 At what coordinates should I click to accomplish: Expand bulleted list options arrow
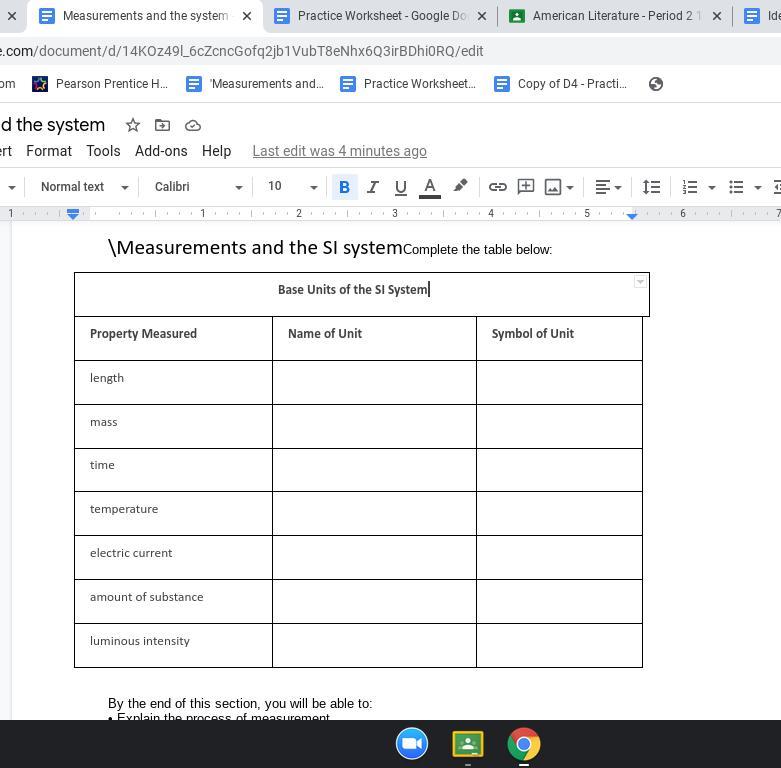758,188
